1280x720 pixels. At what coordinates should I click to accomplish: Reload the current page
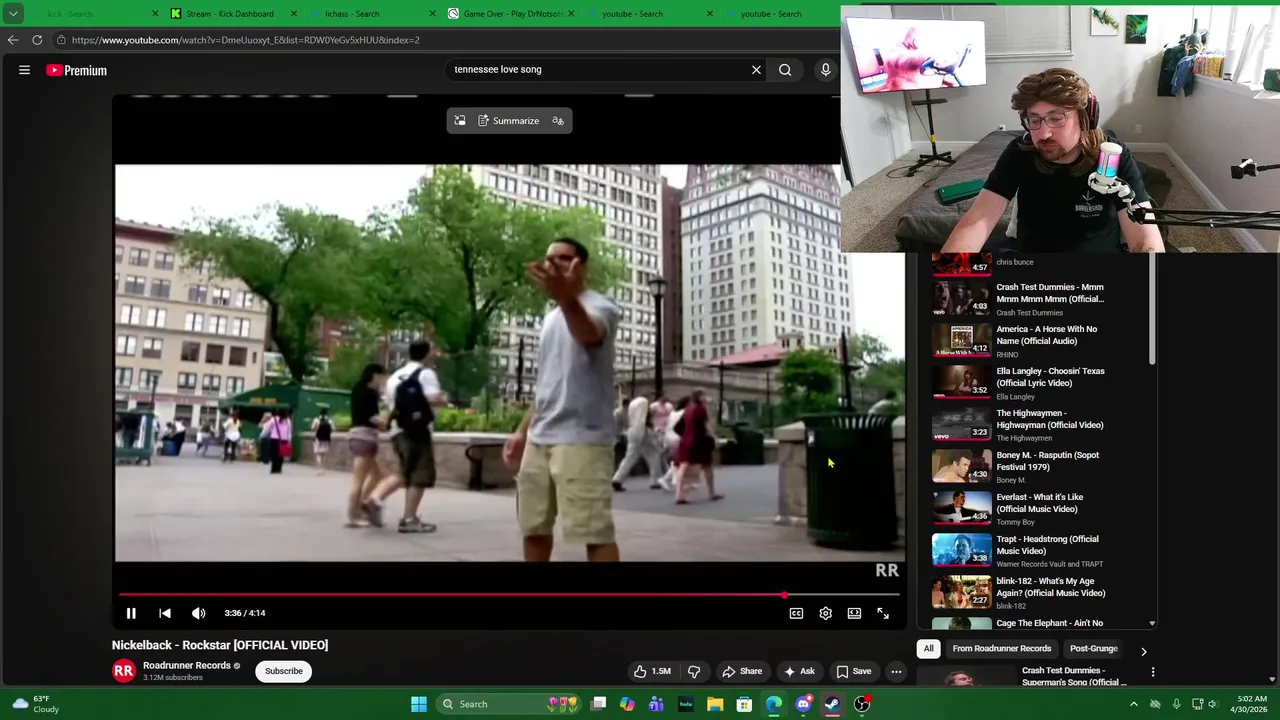coord(37,40)
